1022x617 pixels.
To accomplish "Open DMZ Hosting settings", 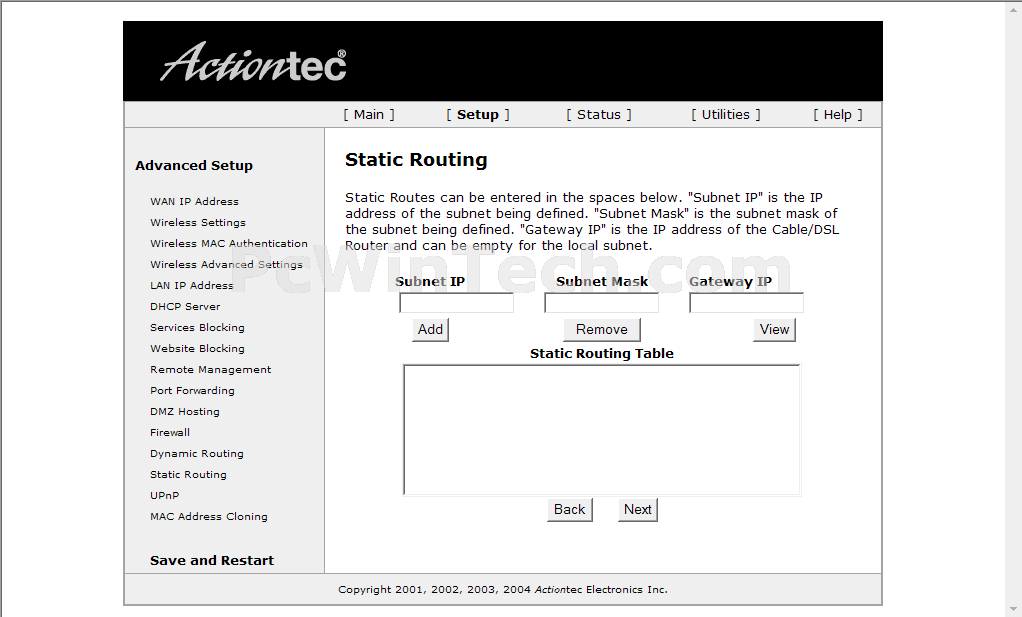I will [184, 411].
